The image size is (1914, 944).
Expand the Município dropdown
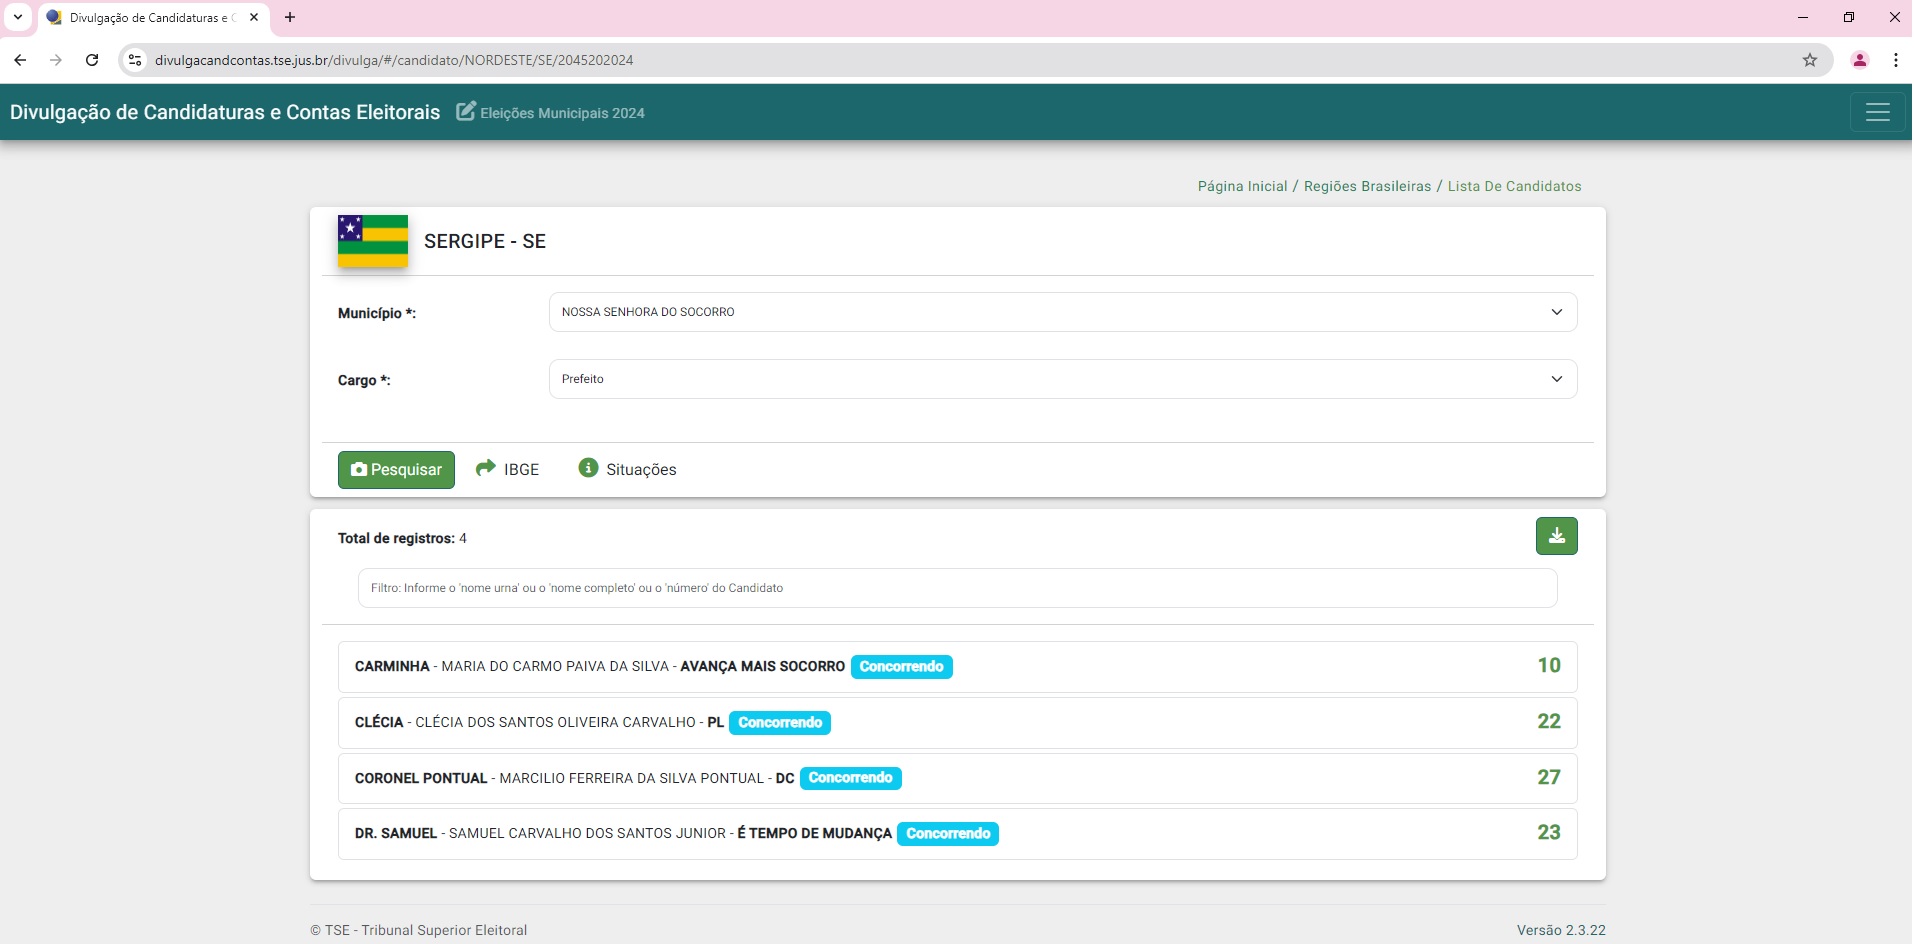pyautogui.click(x=1063, y=312)
